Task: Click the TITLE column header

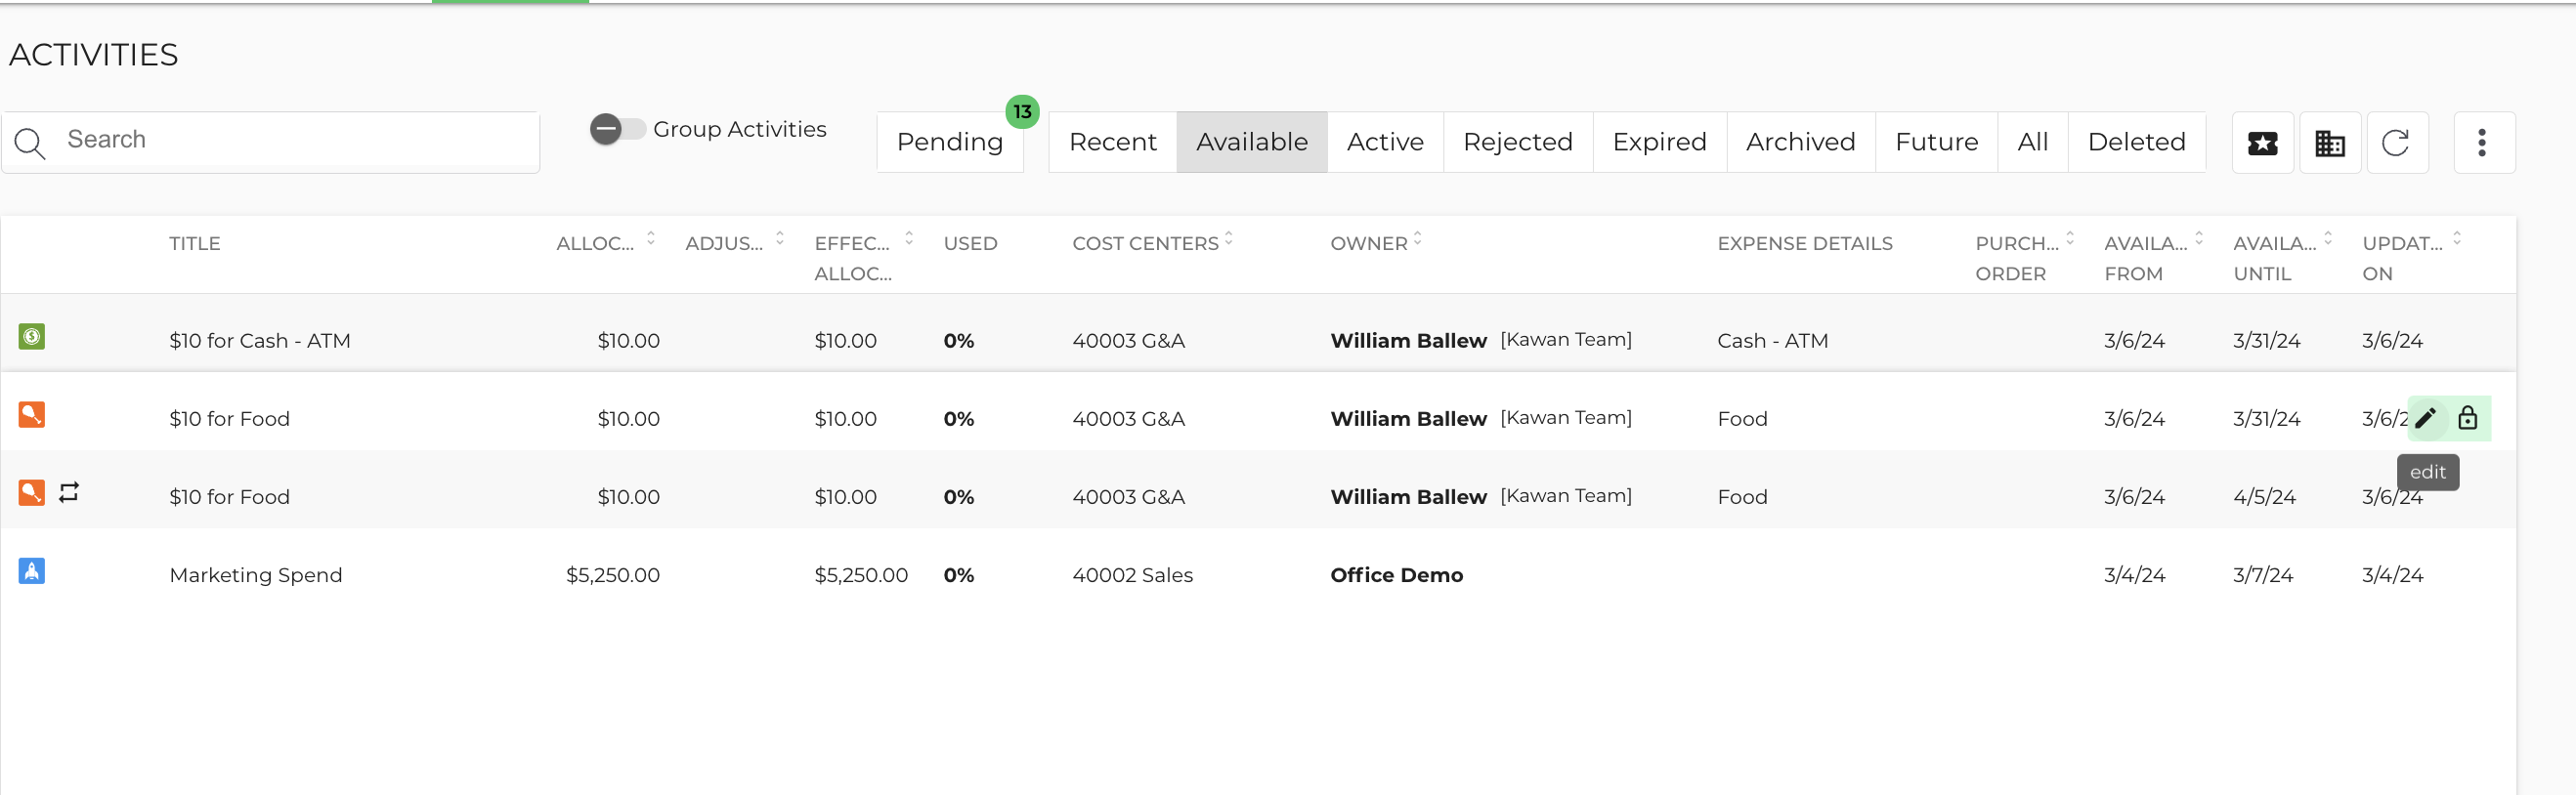Action: [x=195, y=243]
